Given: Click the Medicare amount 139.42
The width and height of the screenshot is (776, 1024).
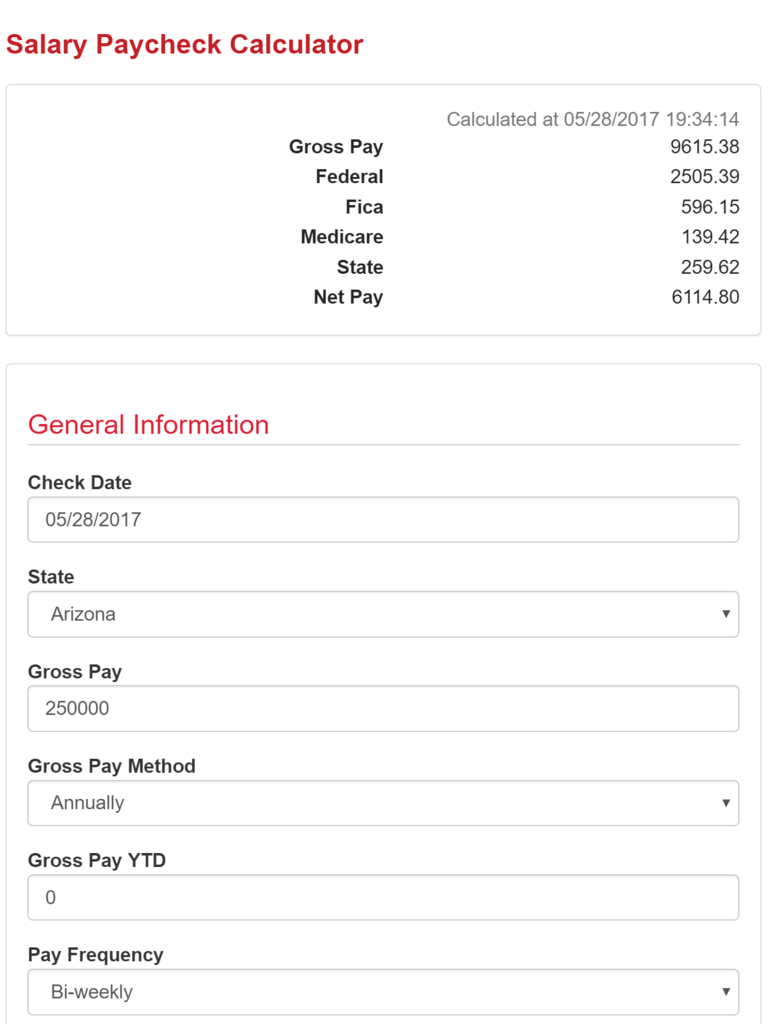Looking at the screenshot, I should pos(710,237).
